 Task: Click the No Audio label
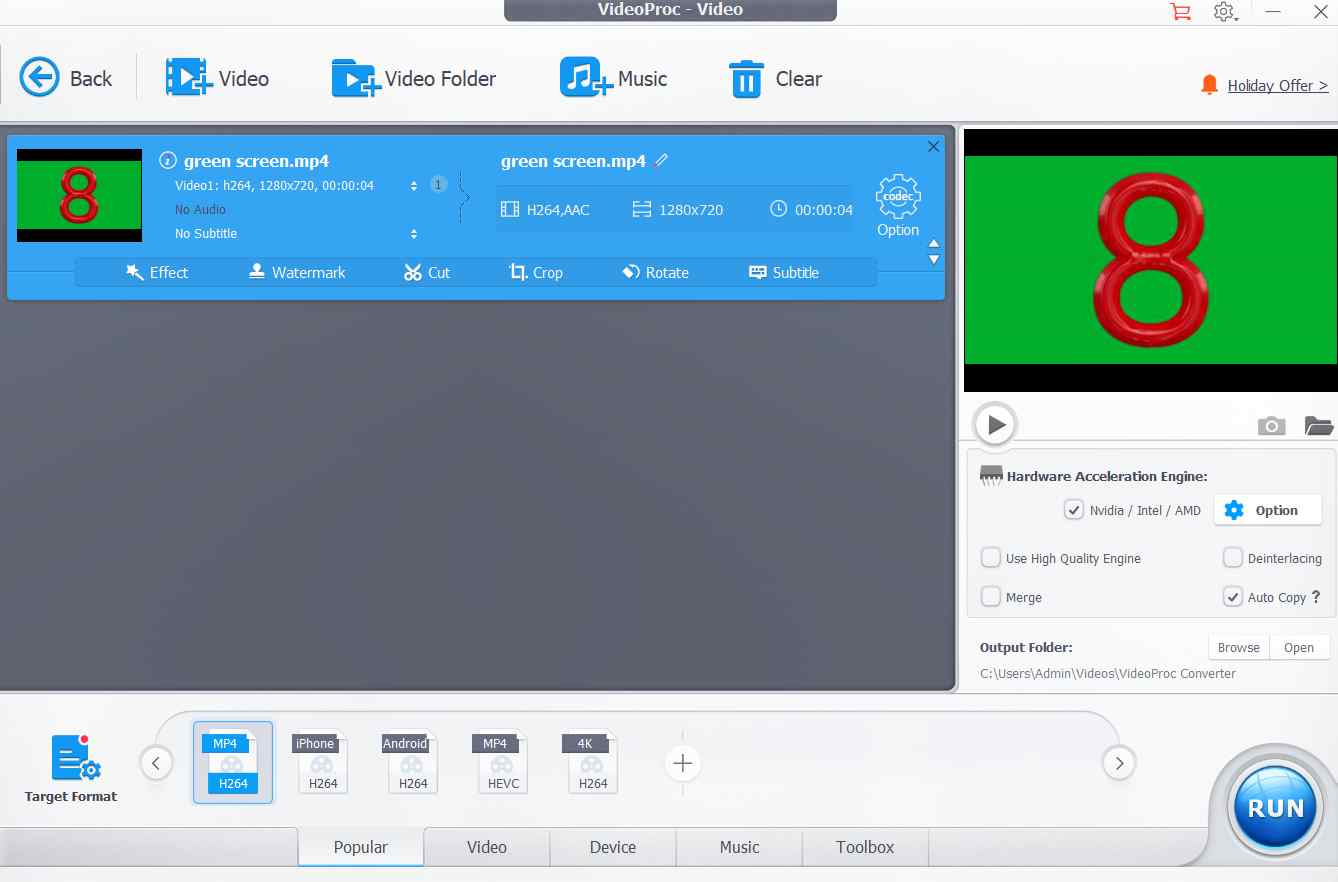pos(200,210)
